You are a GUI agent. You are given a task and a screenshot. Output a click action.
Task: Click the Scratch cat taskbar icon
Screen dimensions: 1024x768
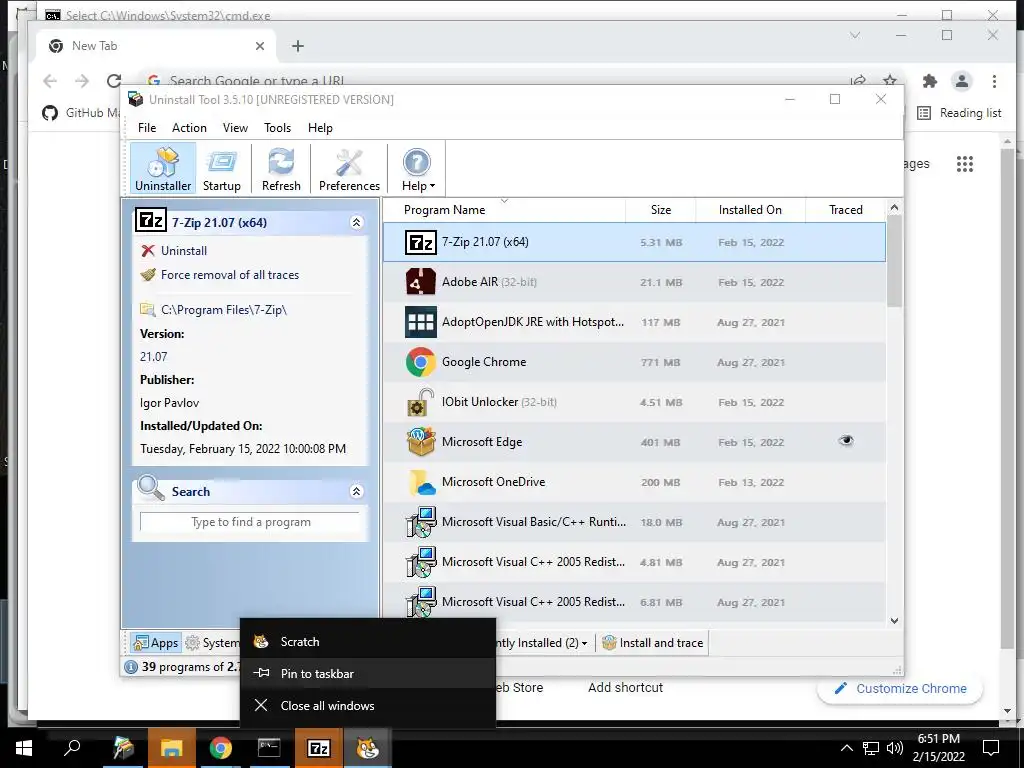pyautogui.click(x=367, y=748)
